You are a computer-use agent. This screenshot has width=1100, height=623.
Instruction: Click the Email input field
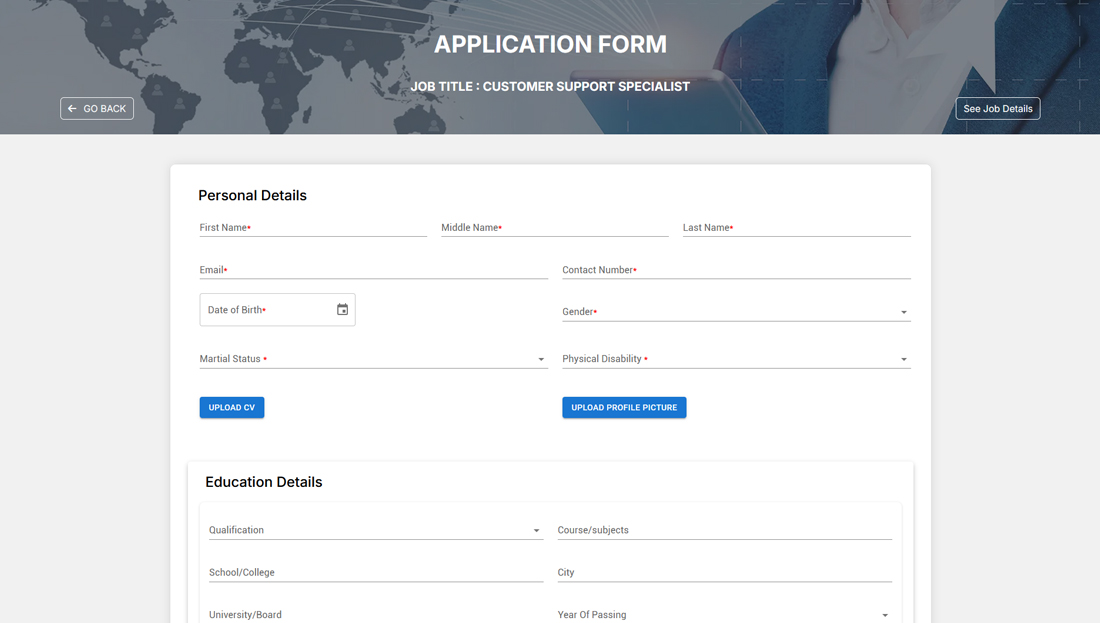click(373, 270)
